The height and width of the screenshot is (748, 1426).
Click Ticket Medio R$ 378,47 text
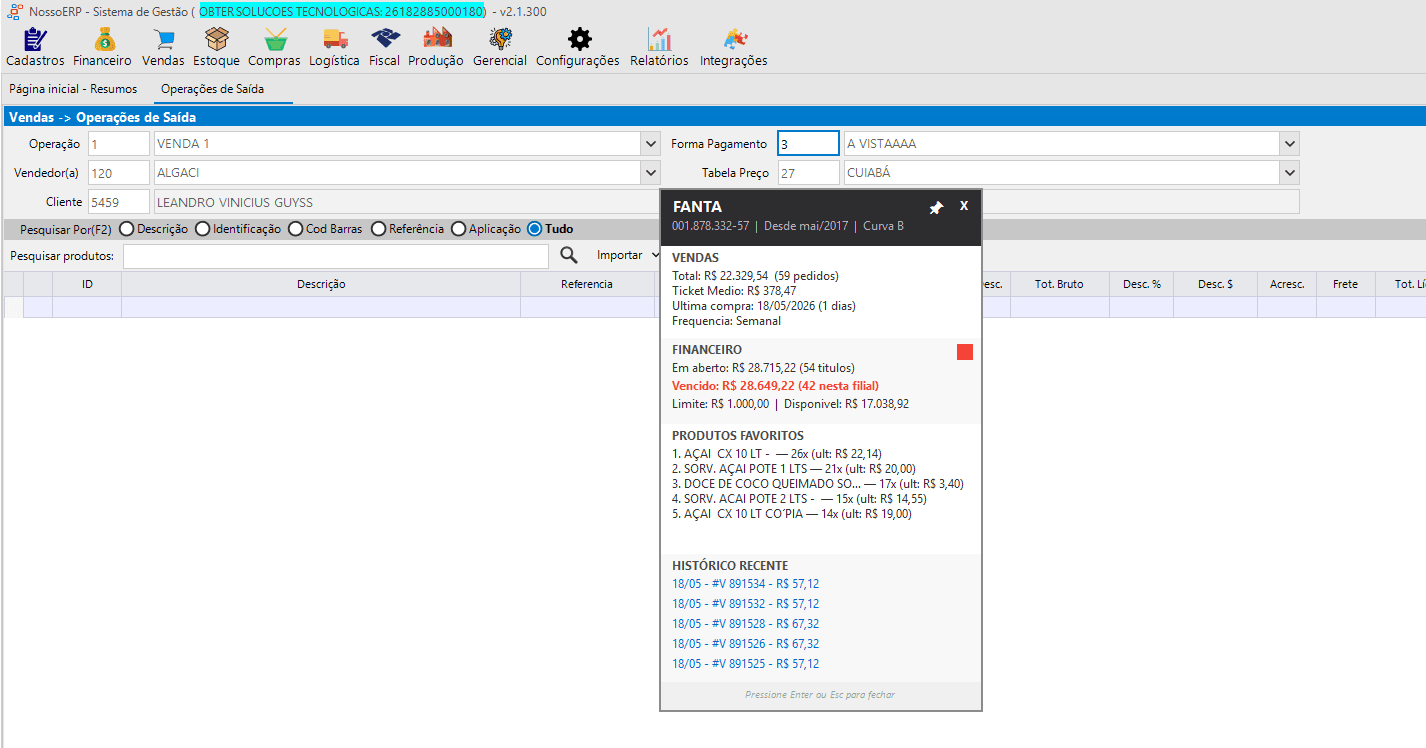pos(734,291)
